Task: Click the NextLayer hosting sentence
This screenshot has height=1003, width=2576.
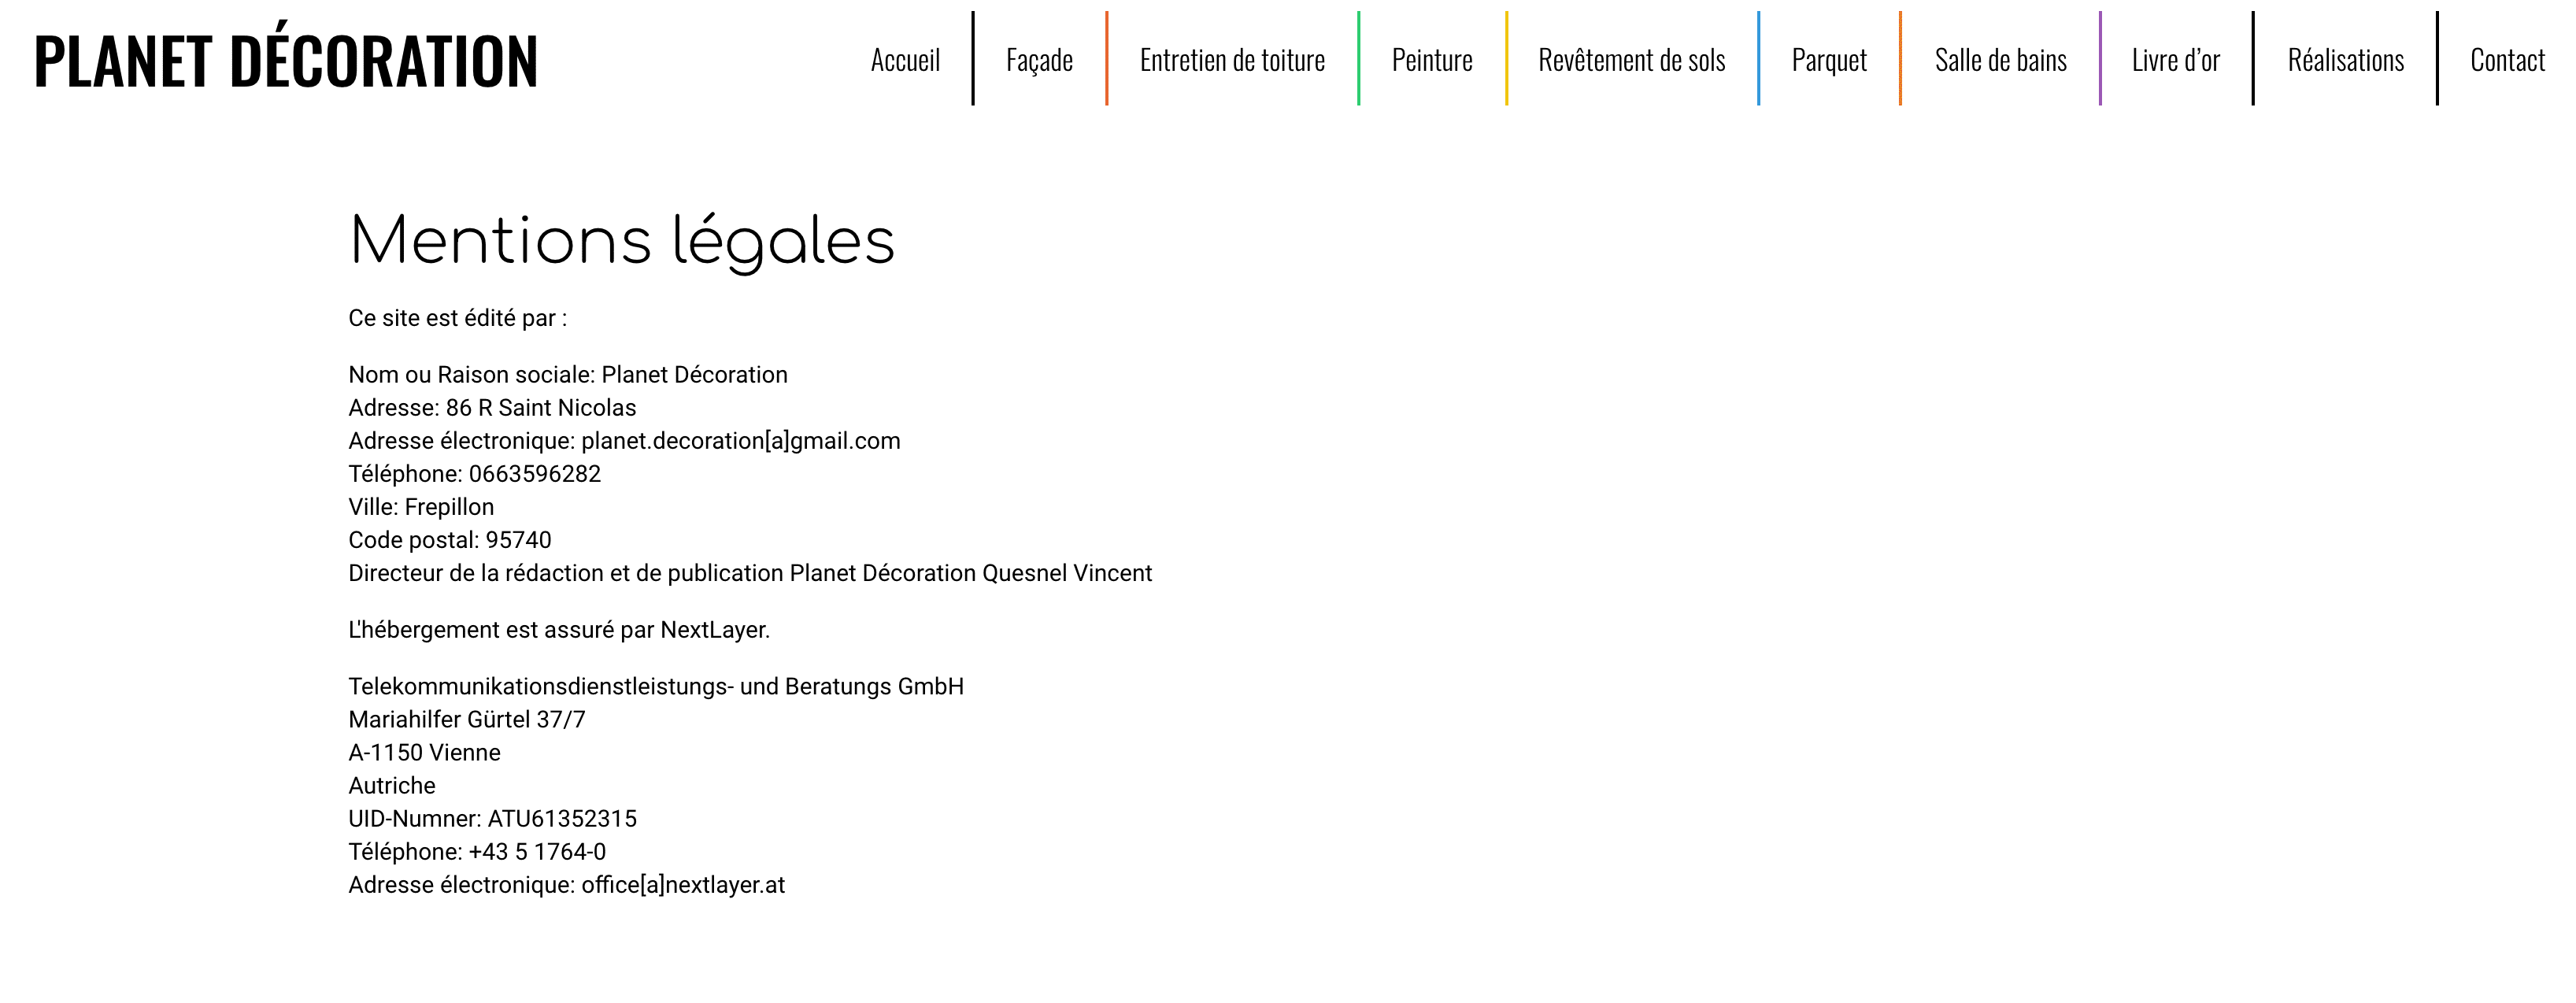Action: click(558, 630)
